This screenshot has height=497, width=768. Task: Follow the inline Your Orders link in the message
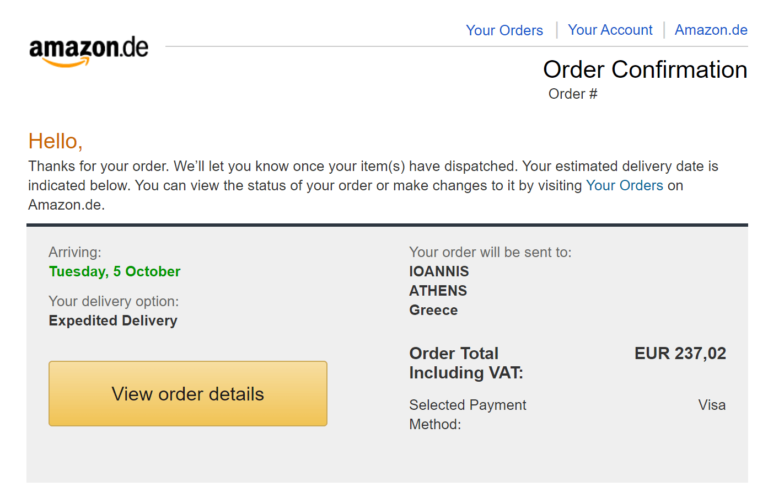tap(624, 185)
